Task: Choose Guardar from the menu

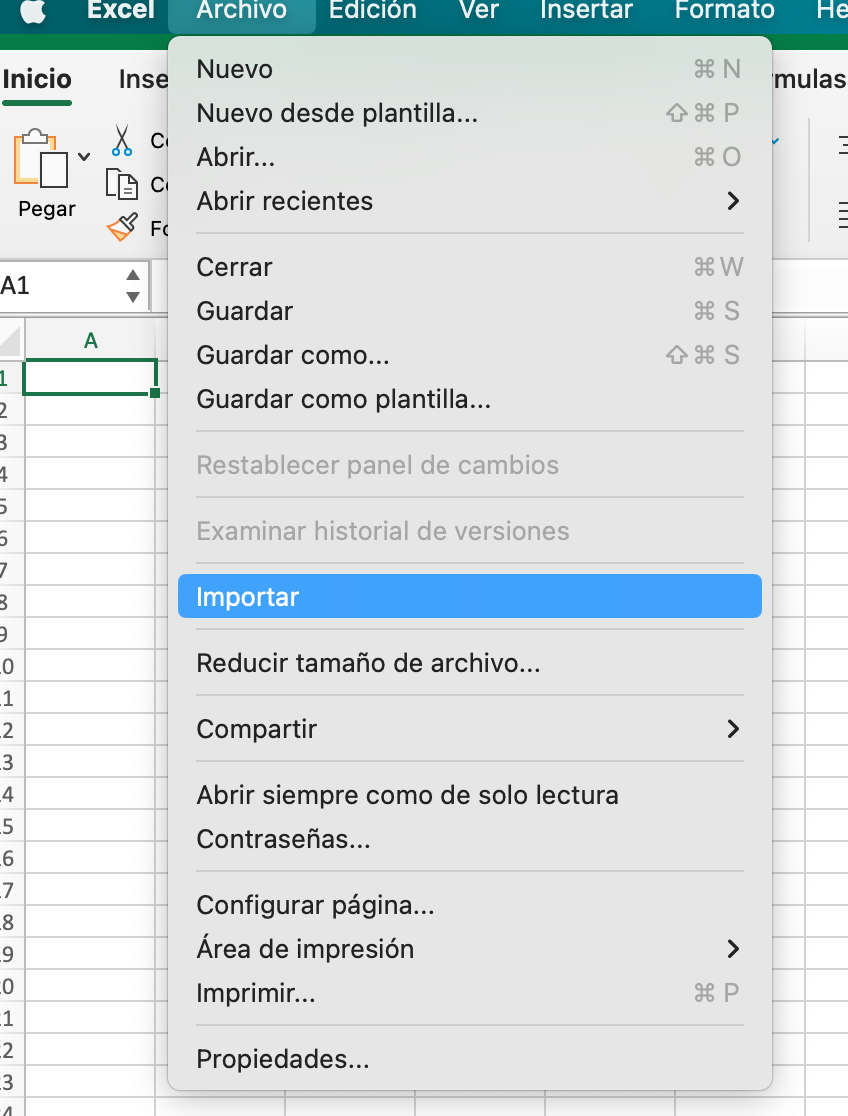Action: point(470,311)
